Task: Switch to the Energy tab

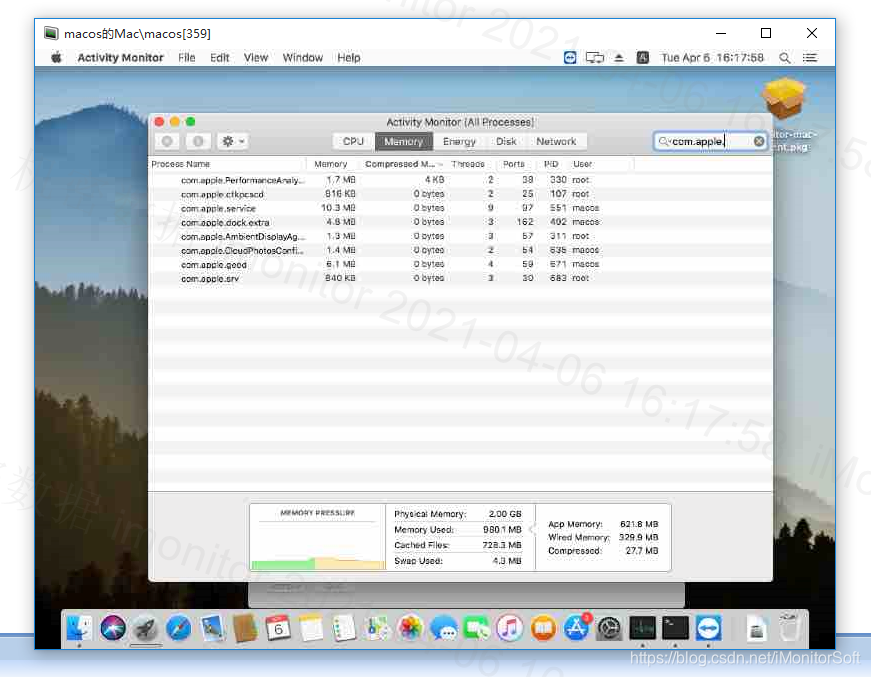Action: tap(459, 141)
